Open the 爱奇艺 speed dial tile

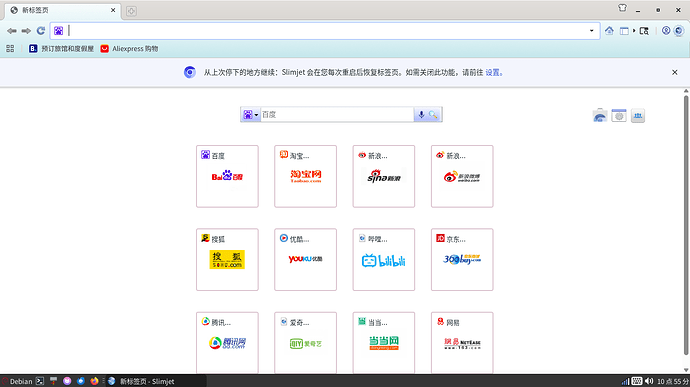(x=305, y=343)
